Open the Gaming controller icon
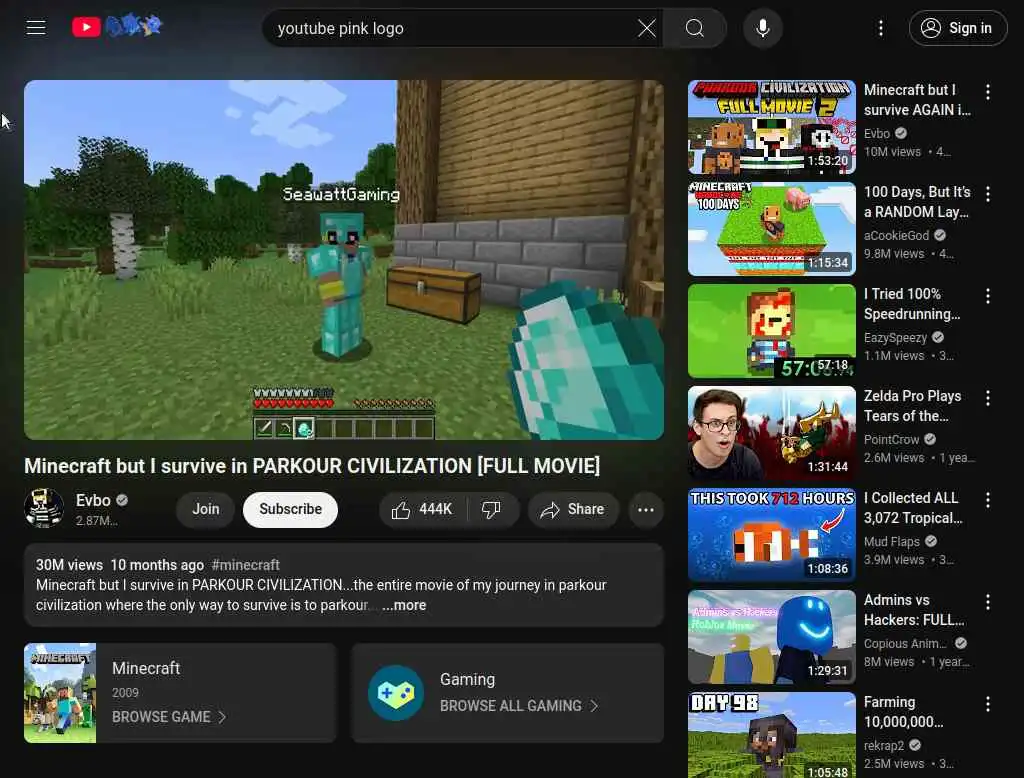This screenshot has width=1024, height=778. [396, 693]
